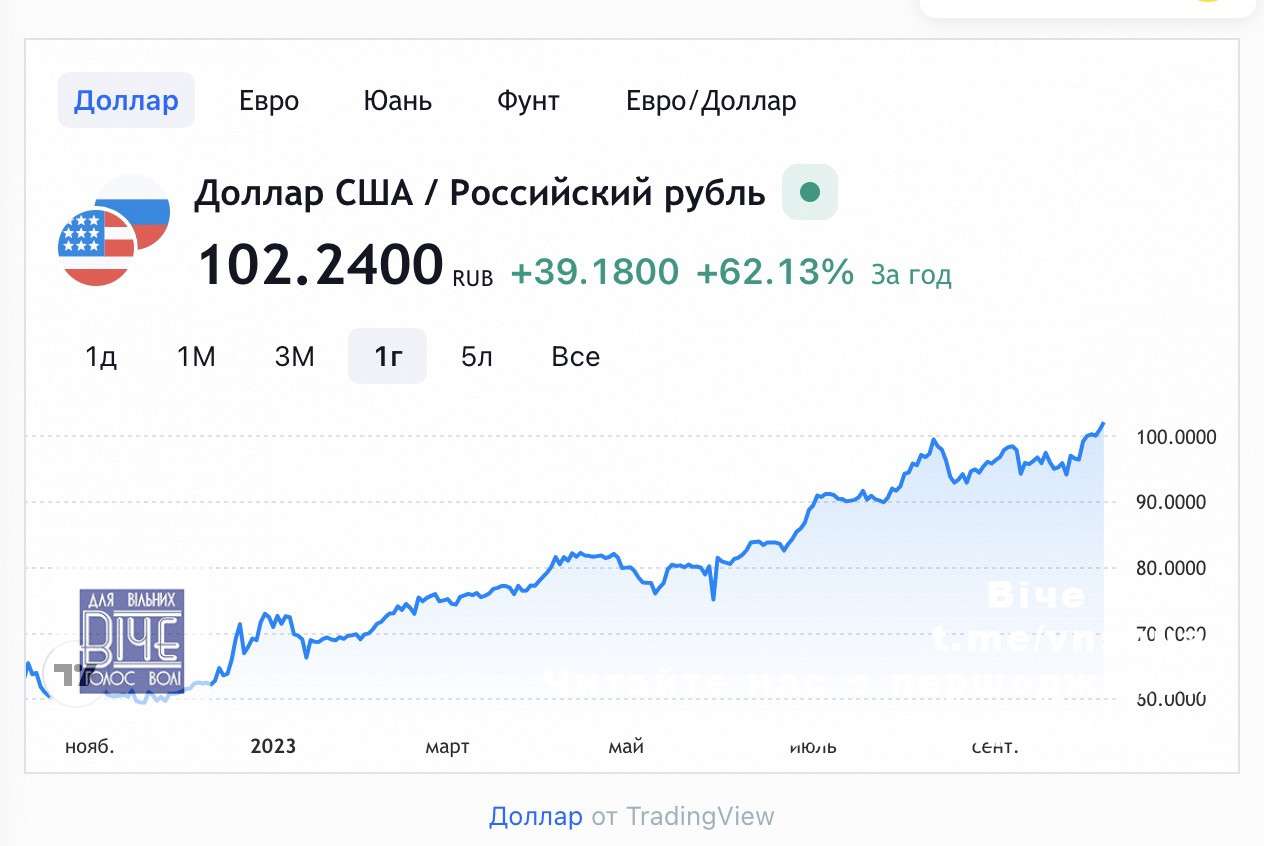Click the TradingView logo on chart
Image resolution: width=1264 pixels, height=846 pixels.
[74, 674]
